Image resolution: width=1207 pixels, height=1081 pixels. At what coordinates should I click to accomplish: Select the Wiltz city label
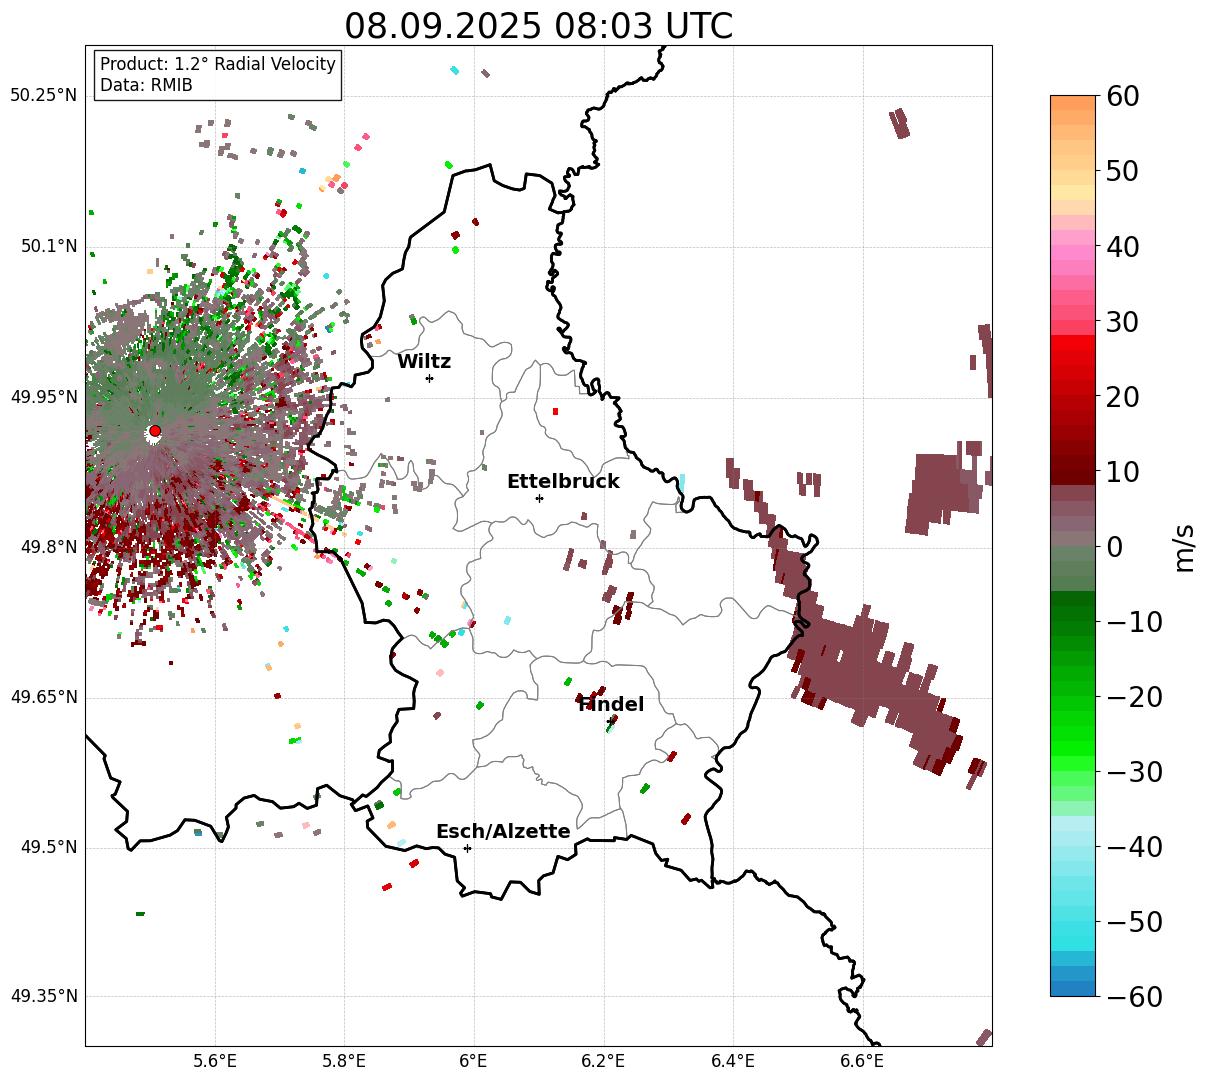(x=424, y=362)
